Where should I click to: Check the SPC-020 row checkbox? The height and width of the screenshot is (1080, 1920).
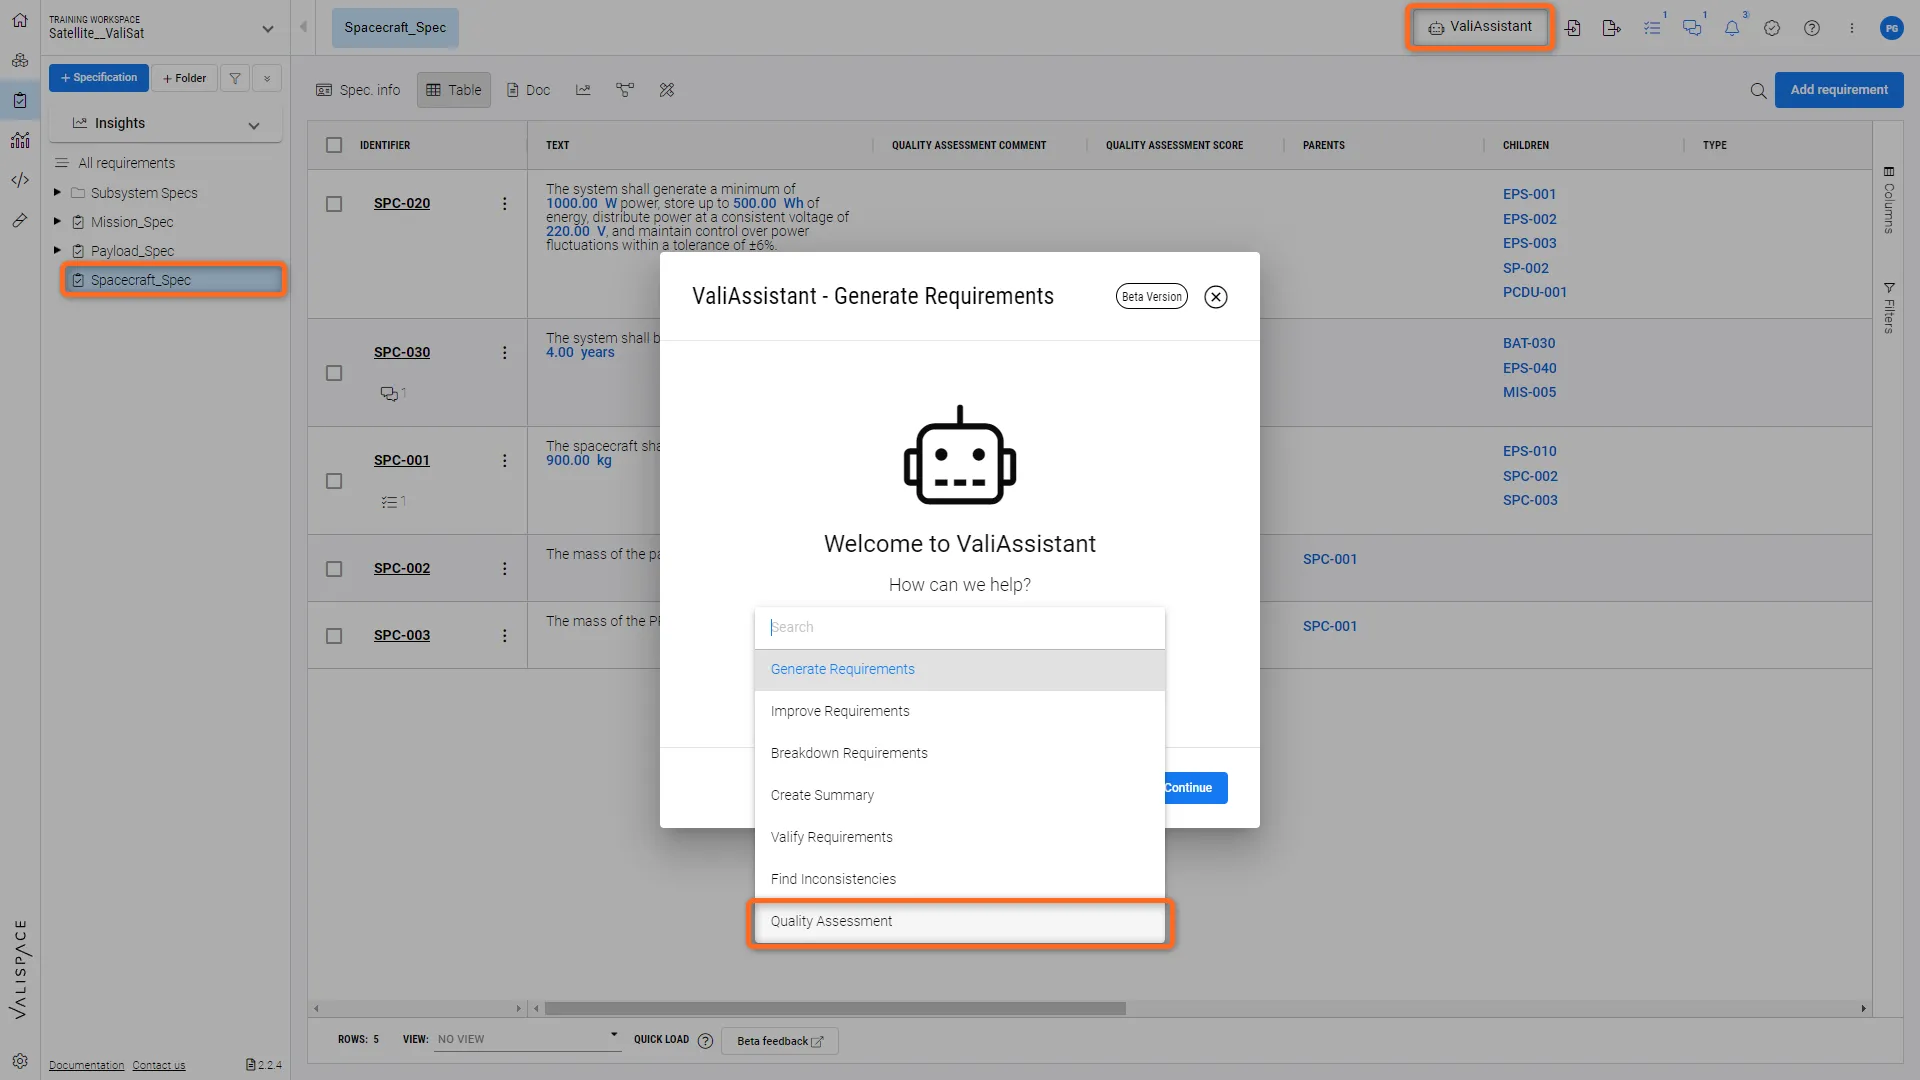[x=334, y=204]
